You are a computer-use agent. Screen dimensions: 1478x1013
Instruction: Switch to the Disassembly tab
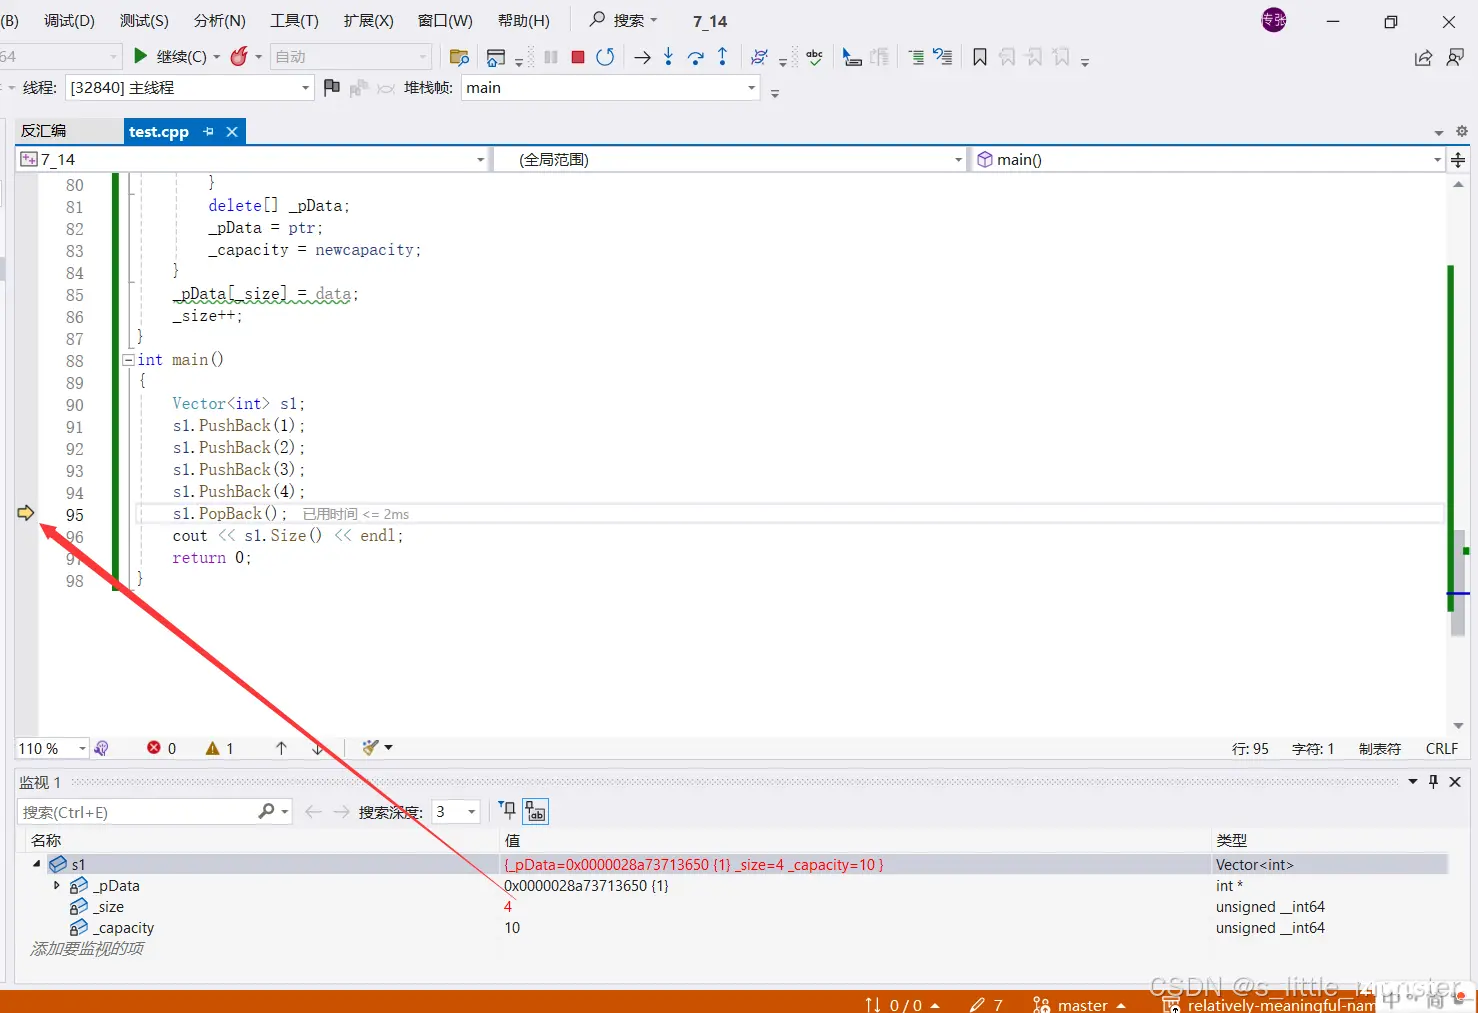pyautogui.click(x=44, y=131)
